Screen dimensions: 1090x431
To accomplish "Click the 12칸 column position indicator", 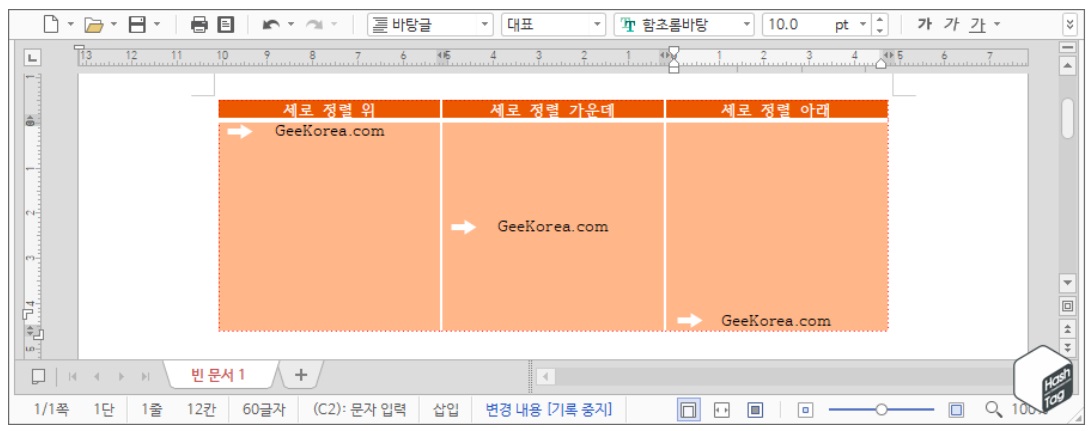I will (x=200, y=410).
